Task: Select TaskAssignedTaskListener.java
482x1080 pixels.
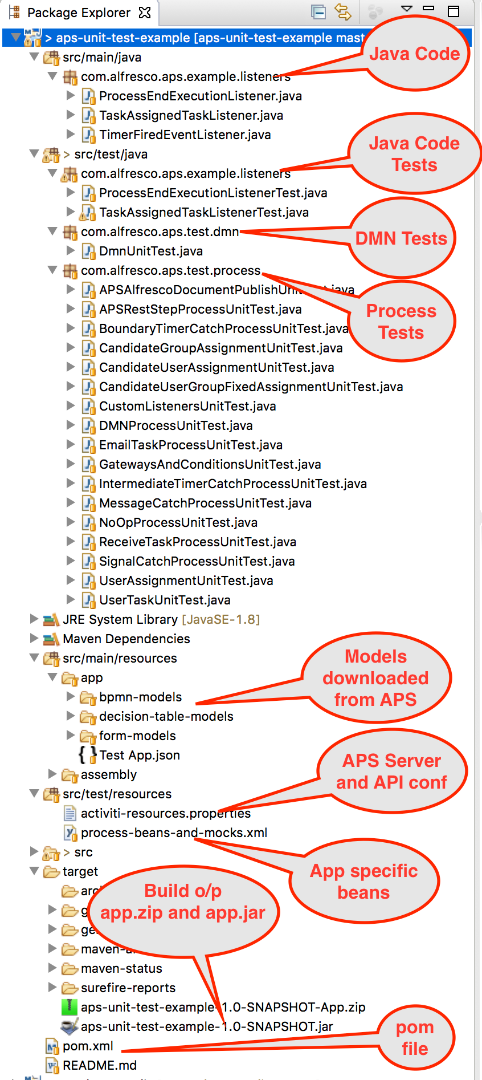Action: coord(190,116)
